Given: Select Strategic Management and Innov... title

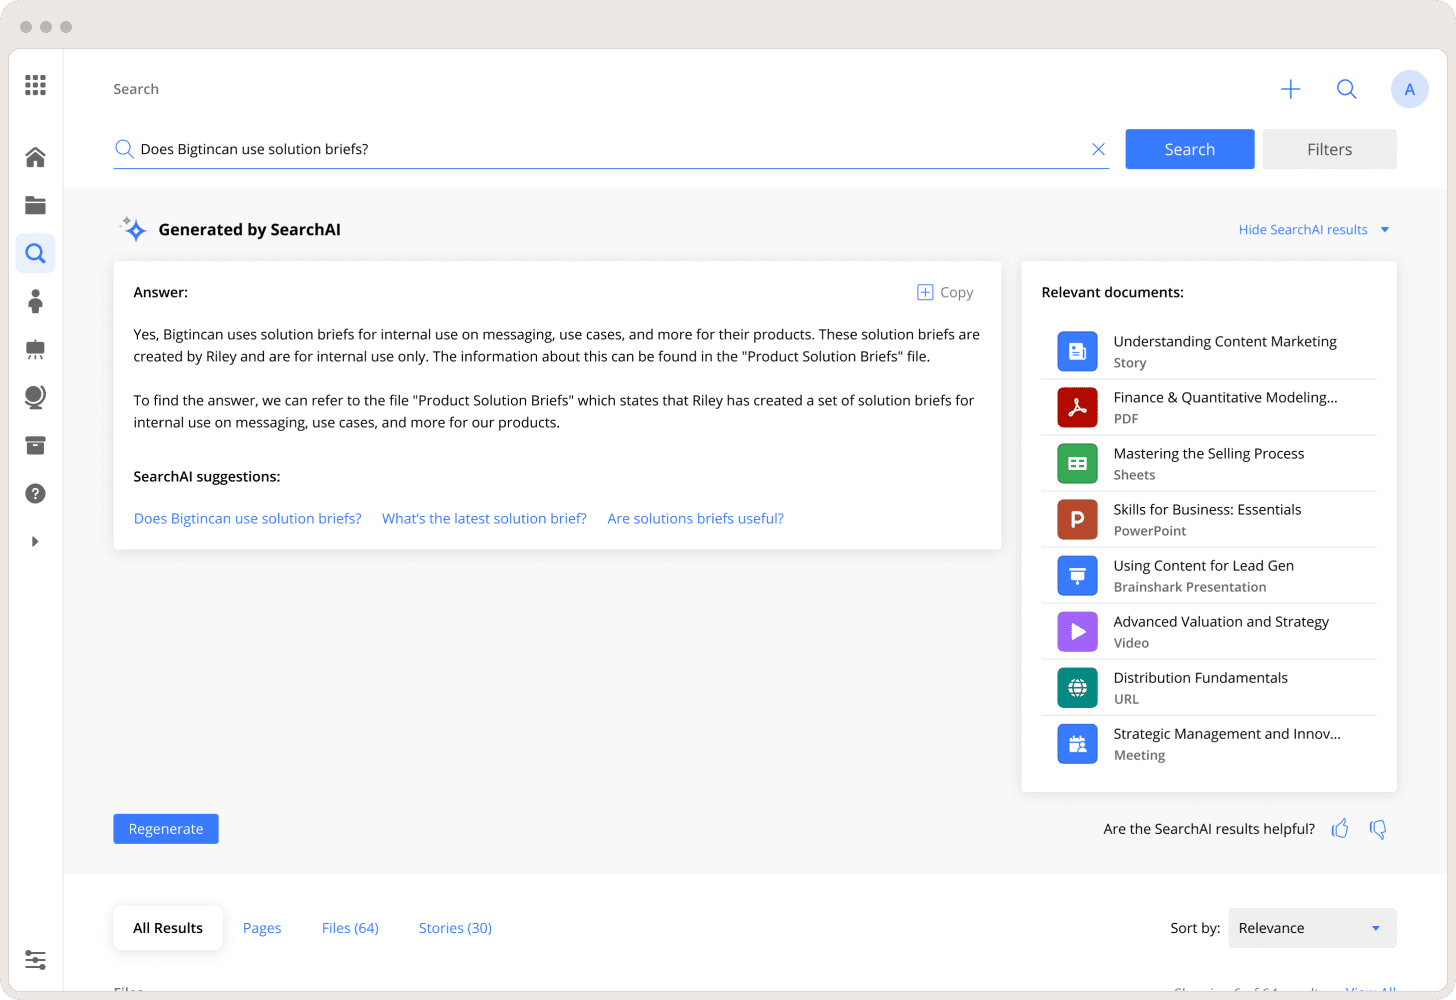Looking at the screenshot, I should (x=1227, y=733).
